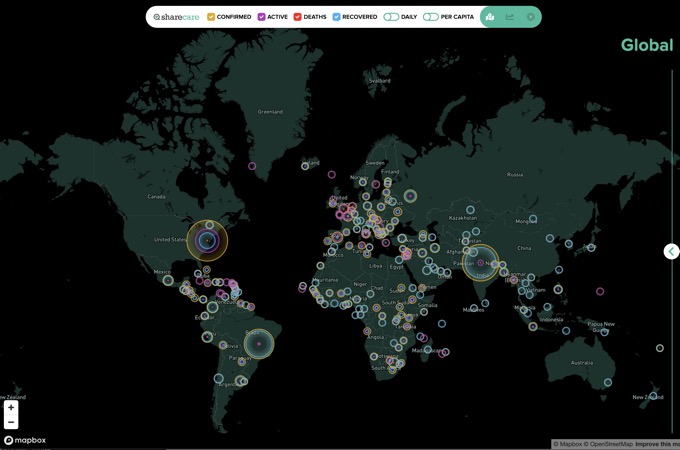Image resolution: width=680 pixels, height=450 pixels.
Task: Expand the side panel with chevron arrow
Action: pyautogui.click(x=671, y=251)
